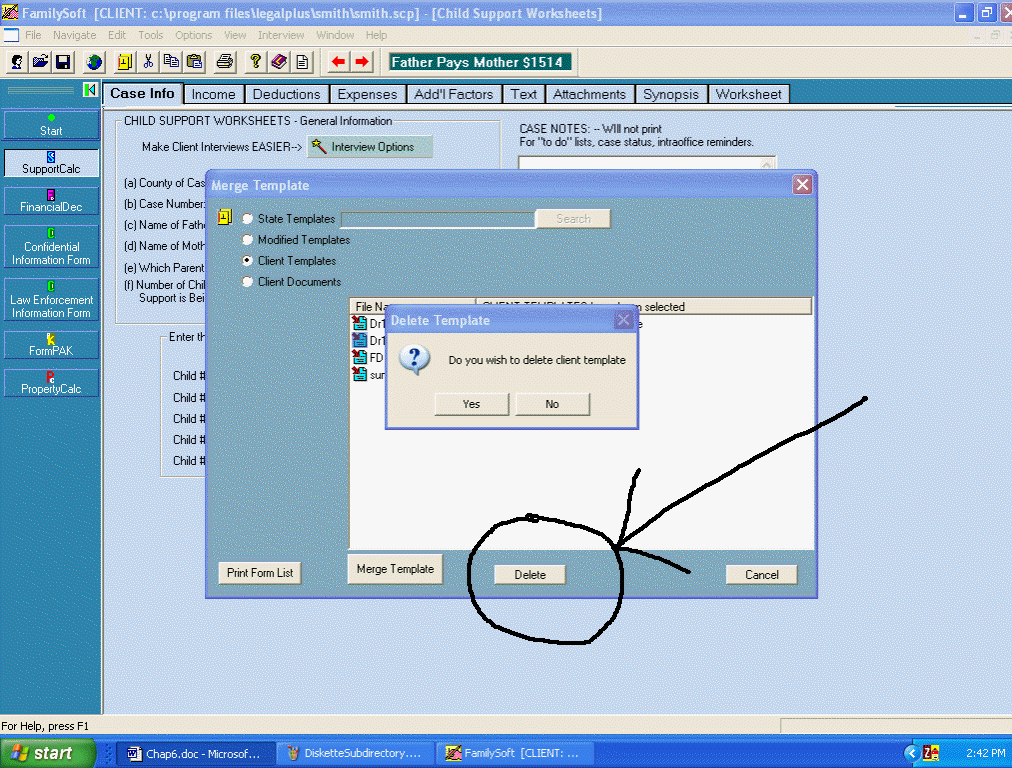
Task: Click the red left arrow icon
Action: [339, 62]
